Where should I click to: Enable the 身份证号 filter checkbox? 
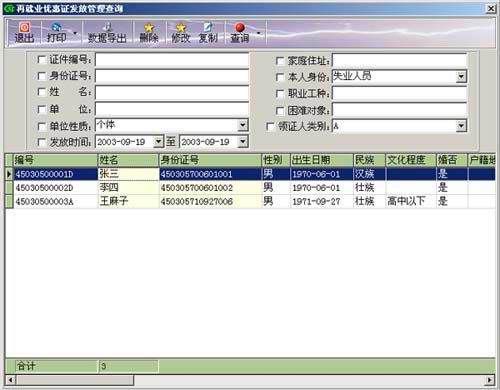point(42,76)
